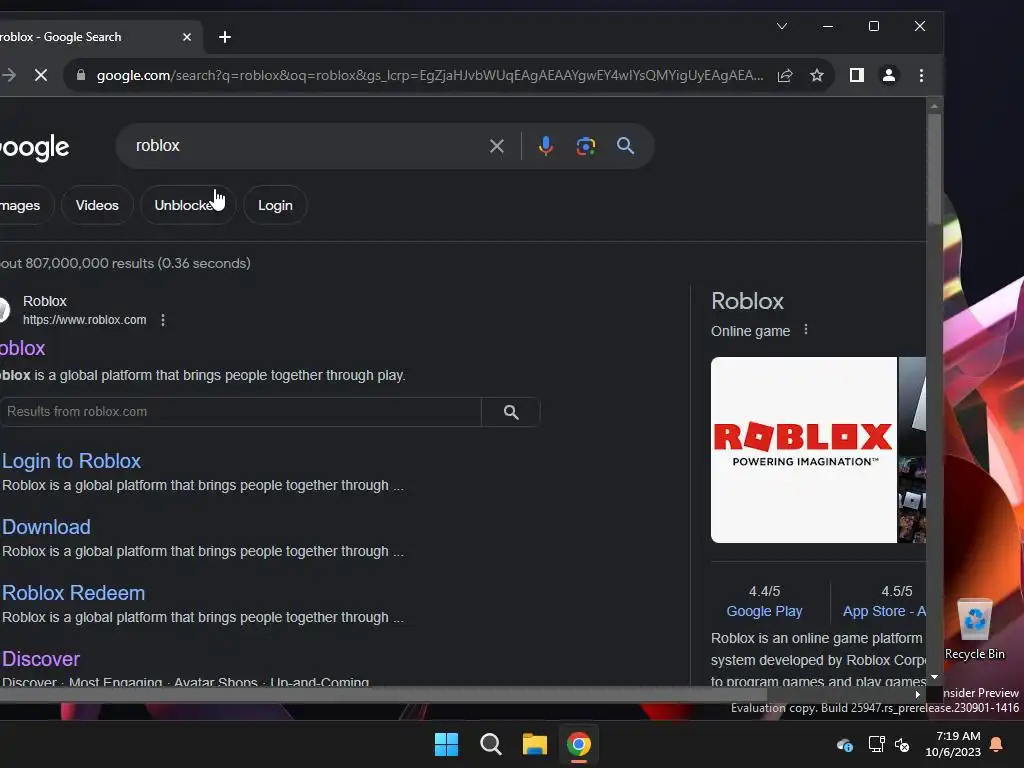
Task: Switch to Videos results
Action: point(97,205)
